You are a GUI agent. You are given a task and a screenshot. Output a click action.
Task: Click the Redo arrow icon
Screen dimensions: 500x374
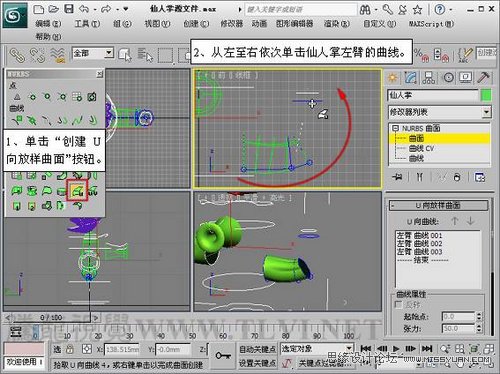click(x=106, y=9)
